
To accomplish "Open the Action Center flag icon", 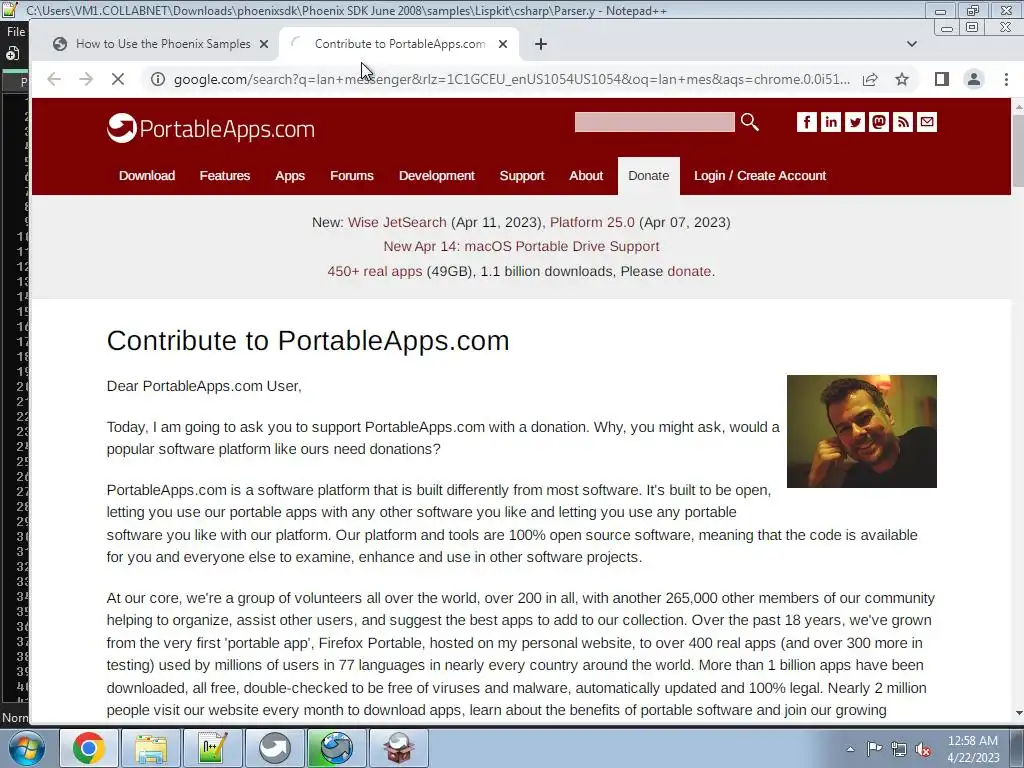I will pos(874,749).
